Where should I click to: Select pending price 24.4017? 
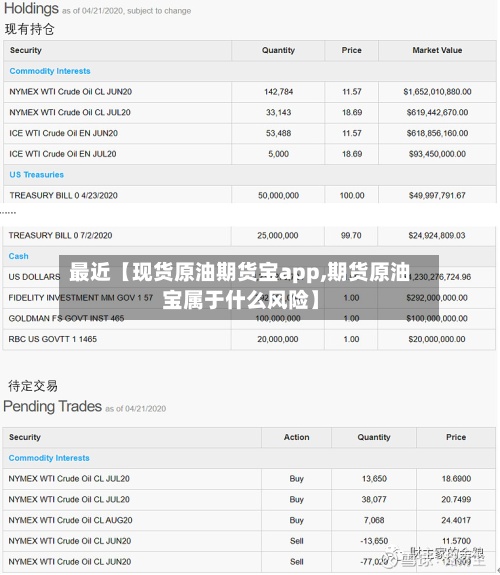coord(456,520)
